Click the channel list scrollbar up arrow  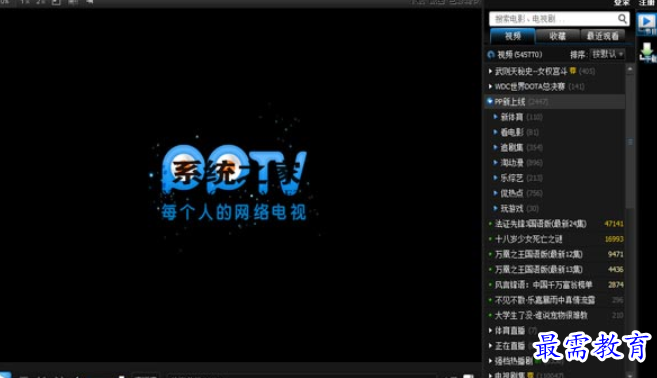(630, 69)
